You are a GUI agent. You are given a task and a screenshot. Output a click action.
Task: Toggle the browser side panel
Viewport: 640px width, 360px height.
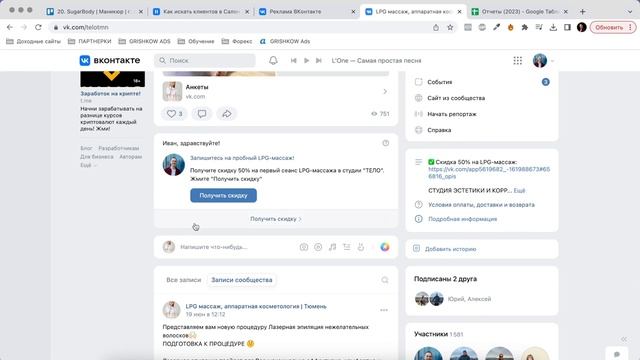click(x=567, y=27)
